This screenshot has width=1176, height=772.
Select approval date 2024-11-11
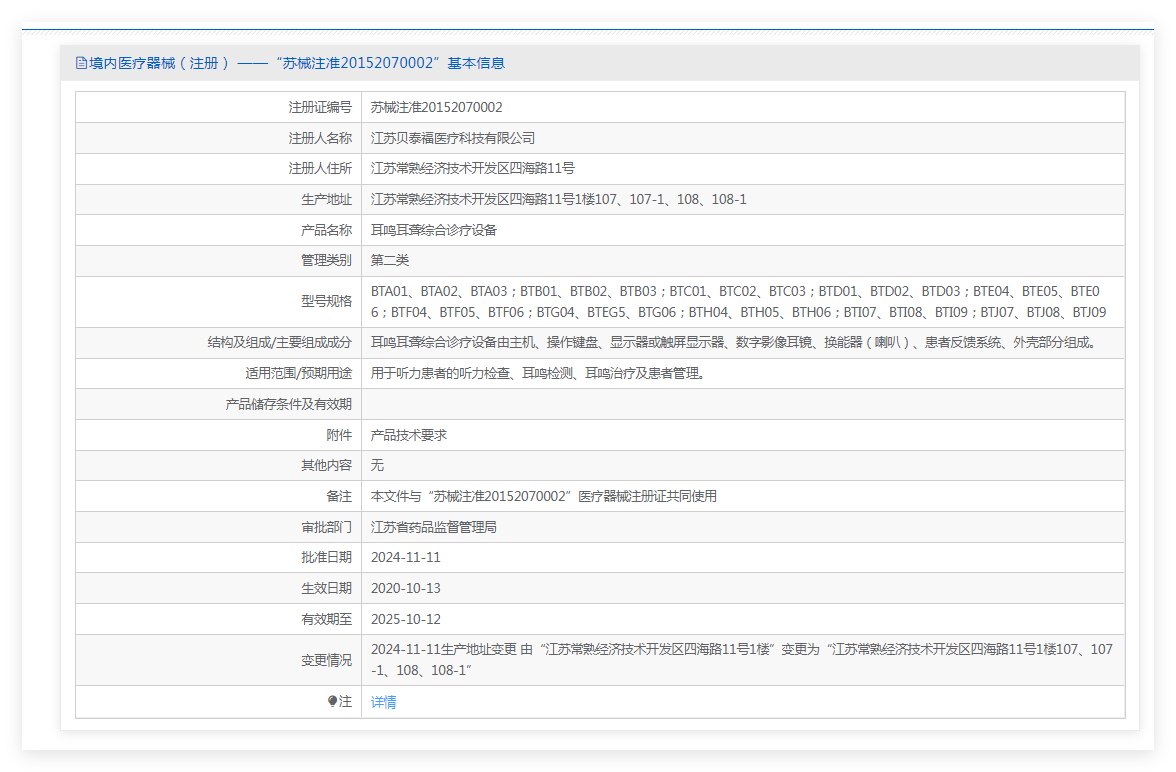406,557
